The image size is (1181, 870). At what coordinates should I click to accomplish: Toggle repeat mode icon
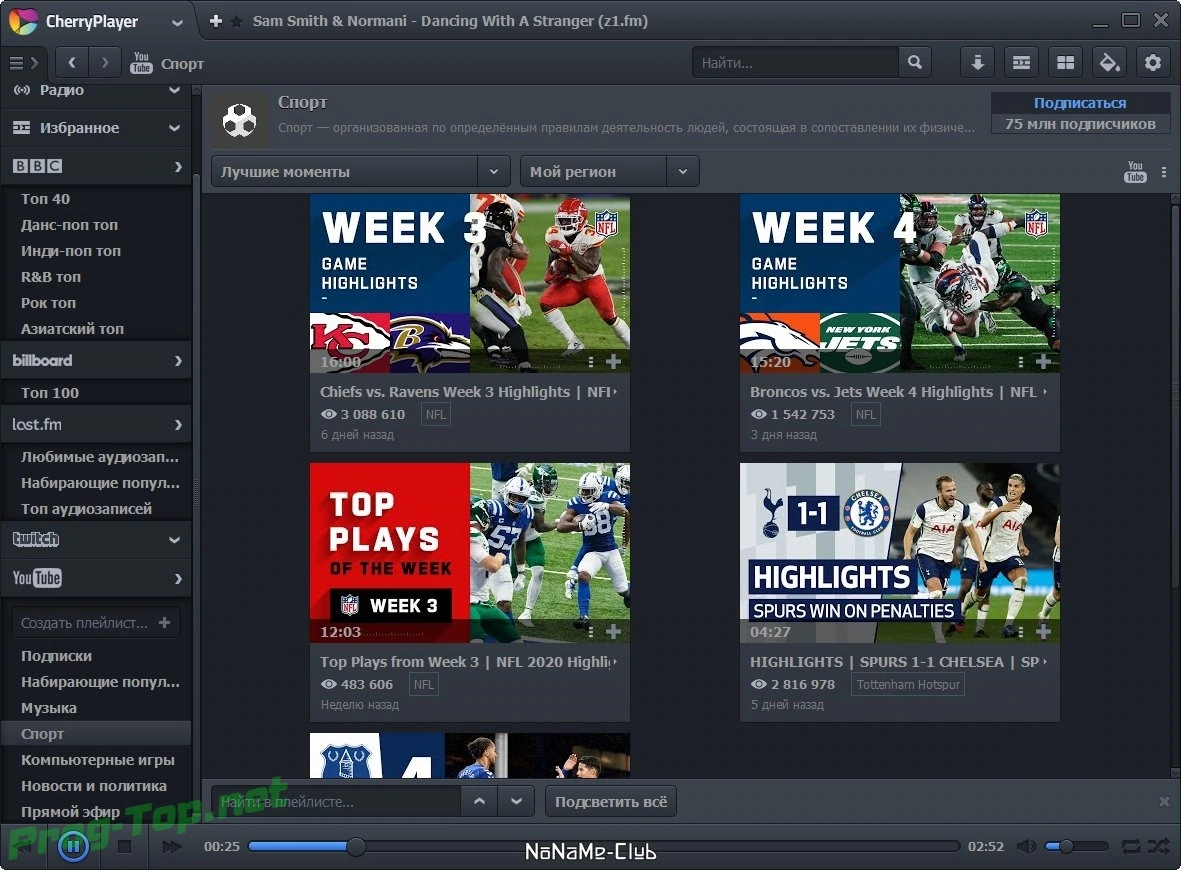[1131, 846]
